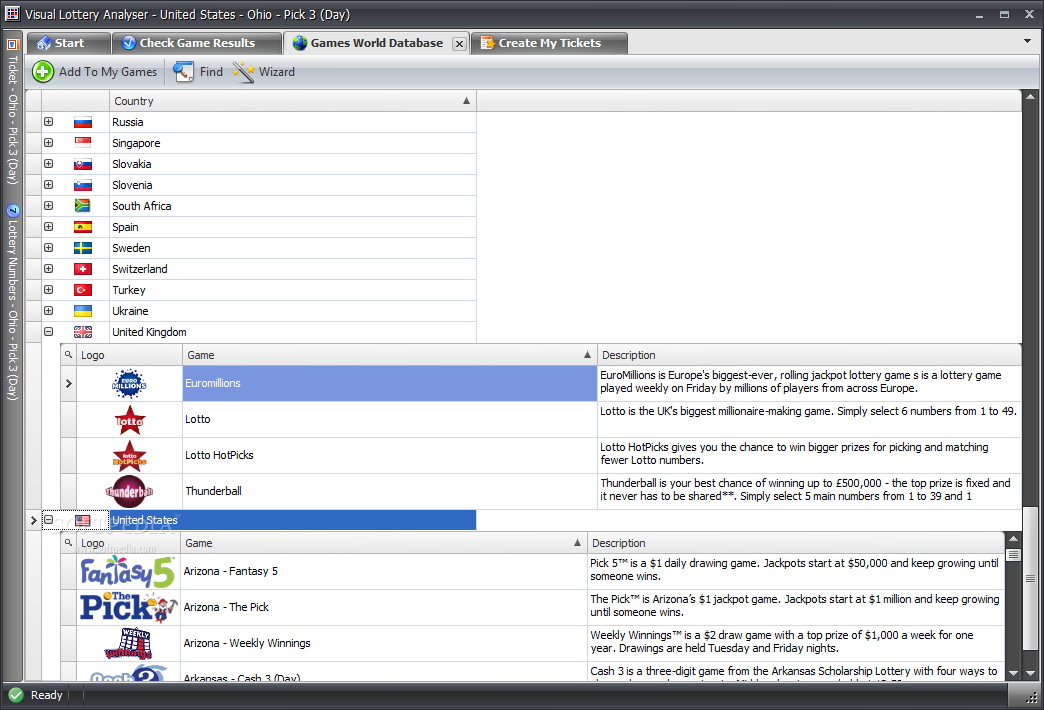
Task: Open Lottery Numbers - Ohio - Pick 3 side panel
Action: (13, 302)
